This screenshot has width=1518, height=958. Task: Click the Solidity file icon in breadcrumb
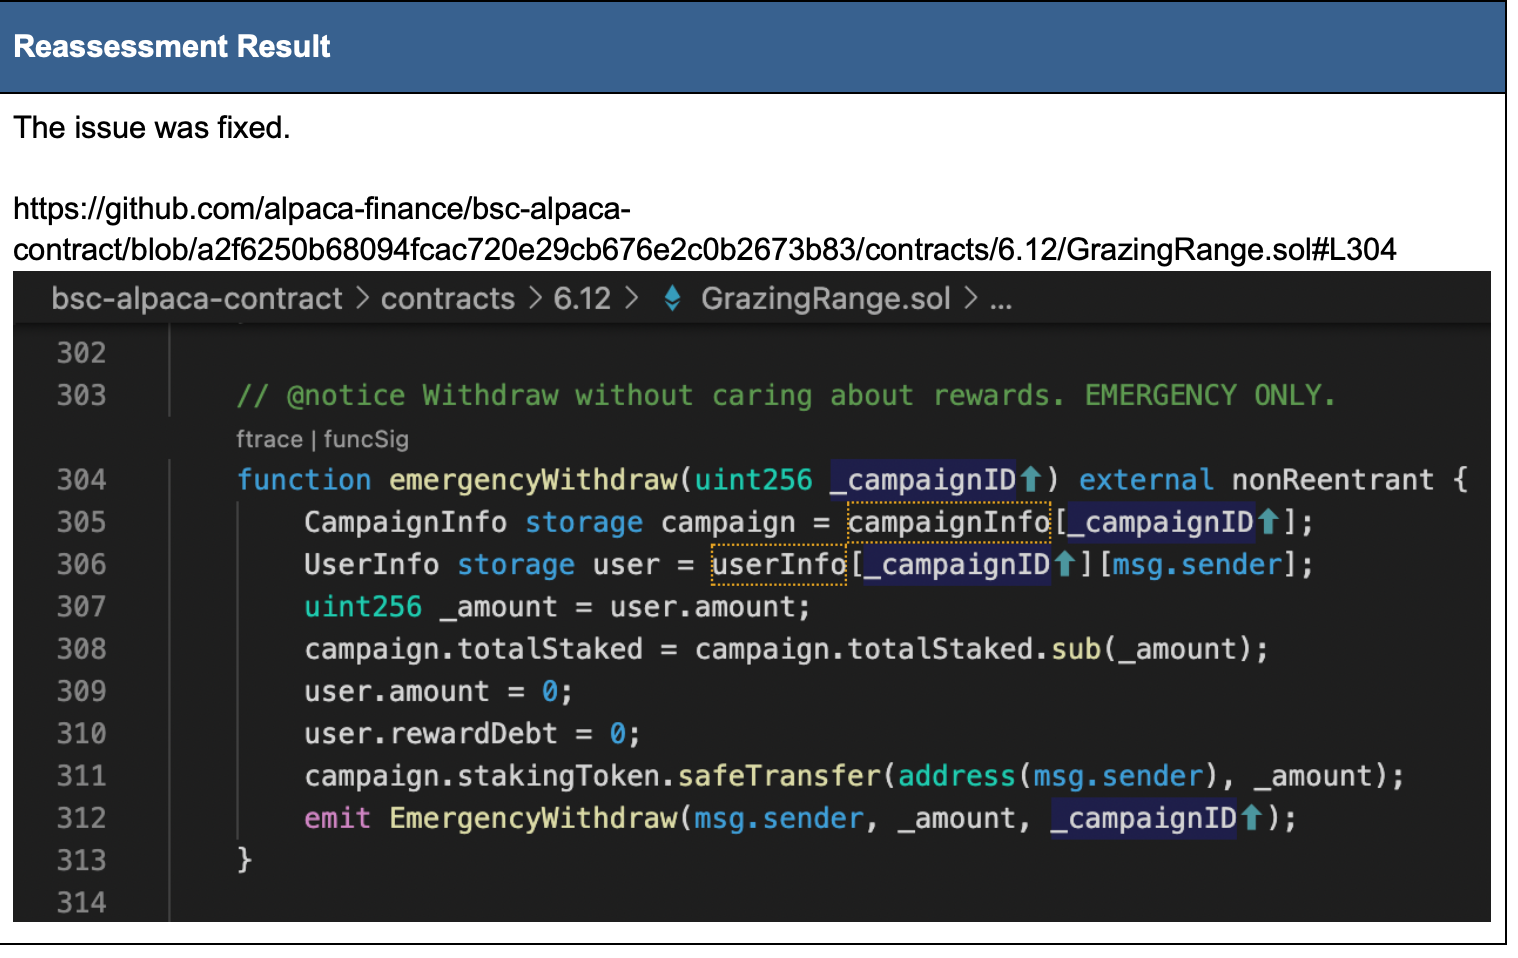(673, 298)
